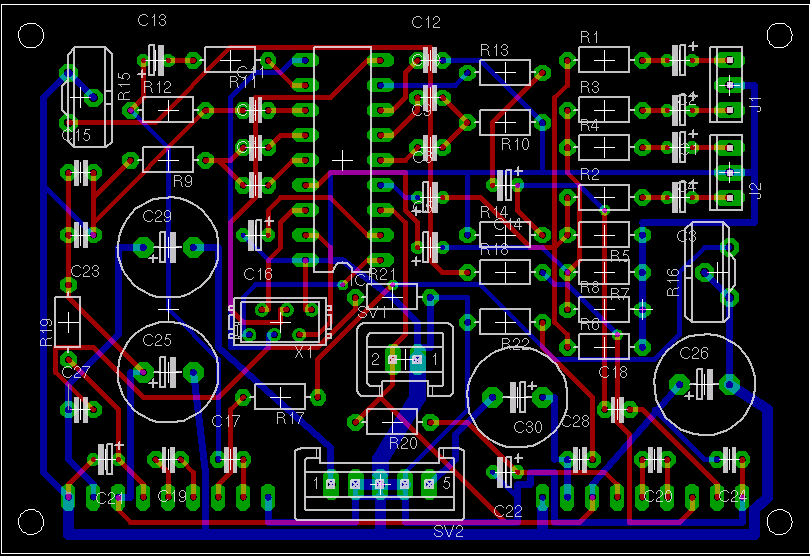The height and width of the screenshot is (556, 810).
Task: Click pin 1 of the SV2 connector
Action: point(331,484)
